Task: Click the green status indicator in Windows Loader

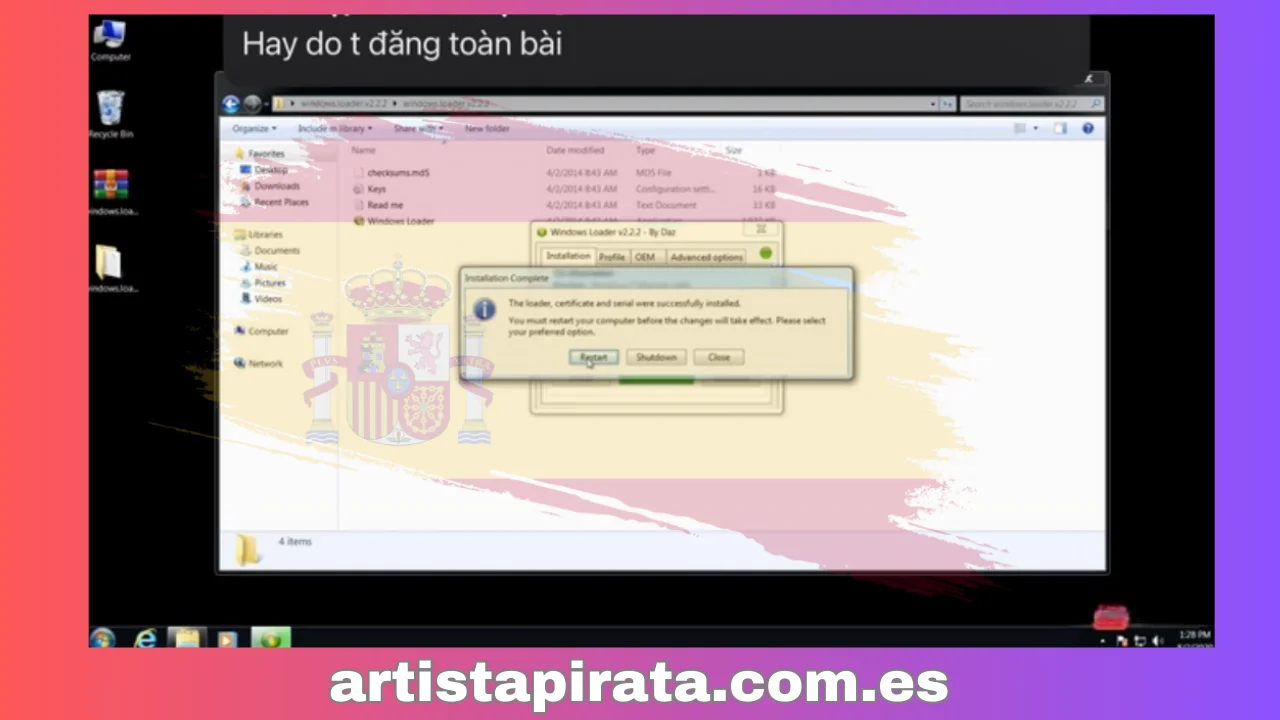Action: click(x=765, y=253)
